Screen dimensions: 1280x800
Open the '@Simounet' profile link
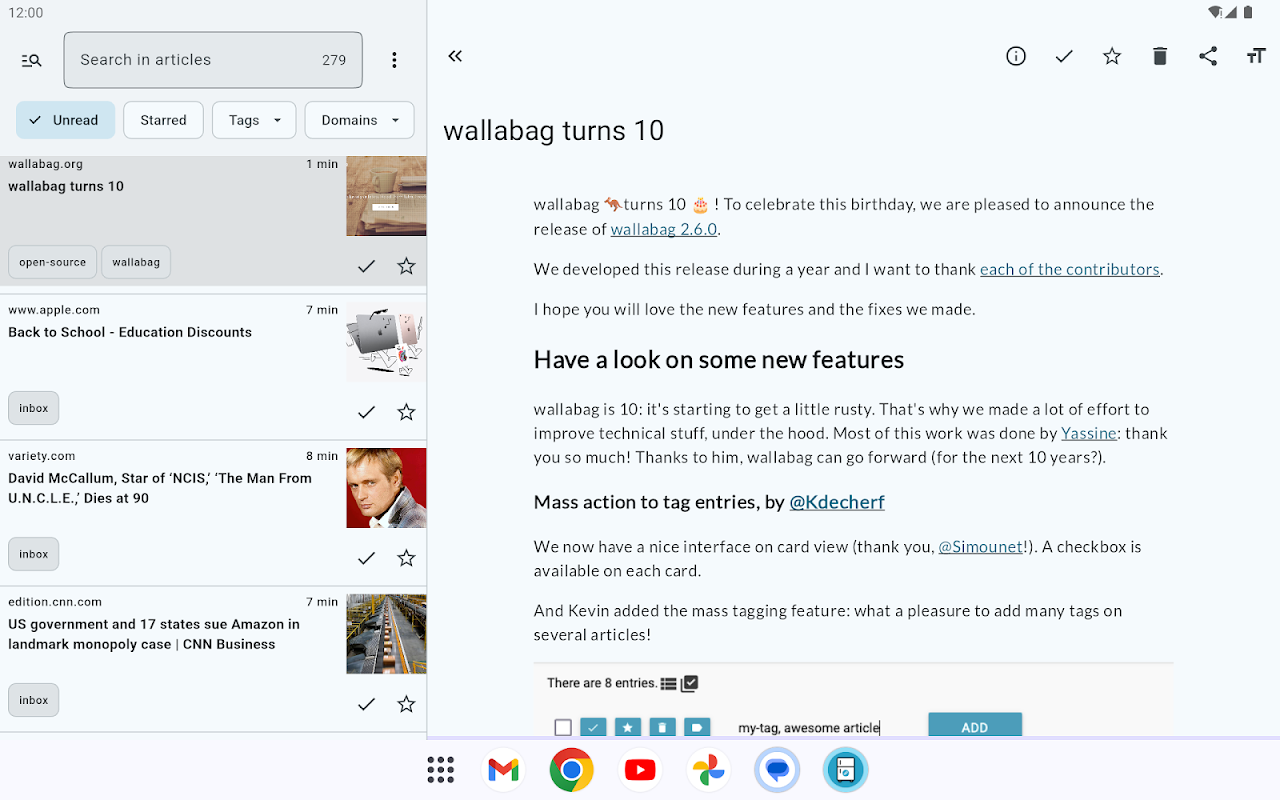click(981, 547)
